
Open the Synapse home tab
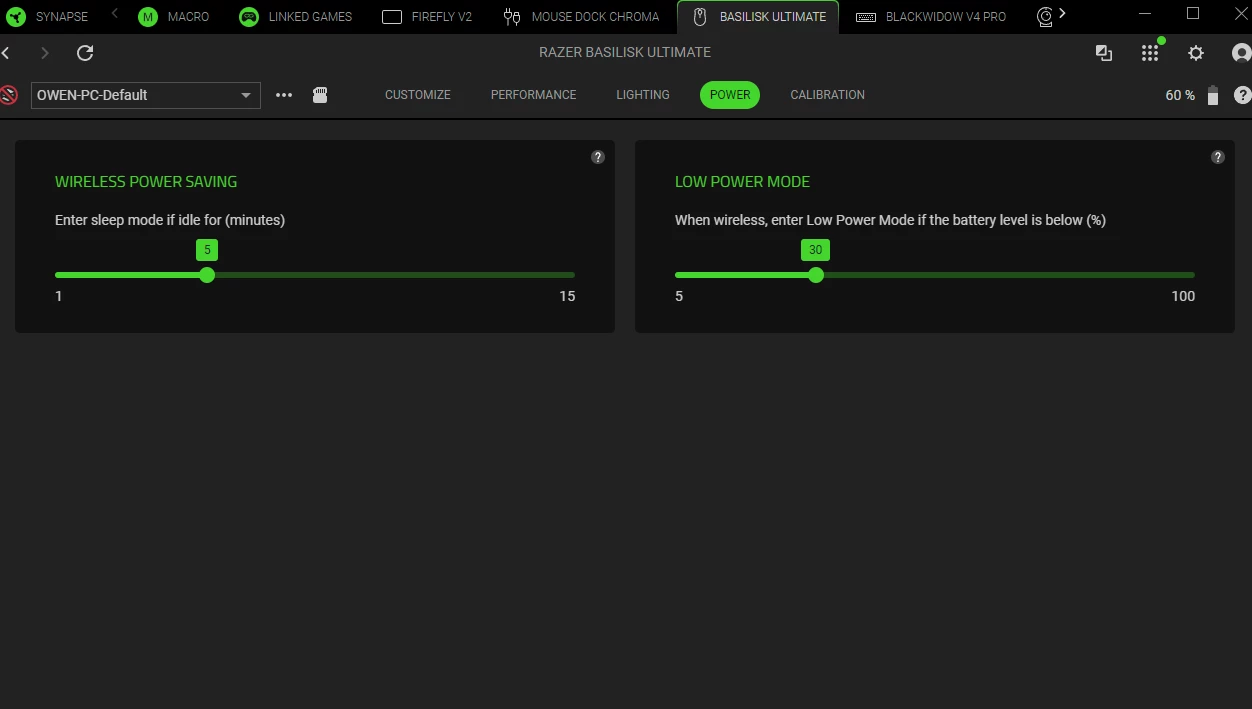47,17
